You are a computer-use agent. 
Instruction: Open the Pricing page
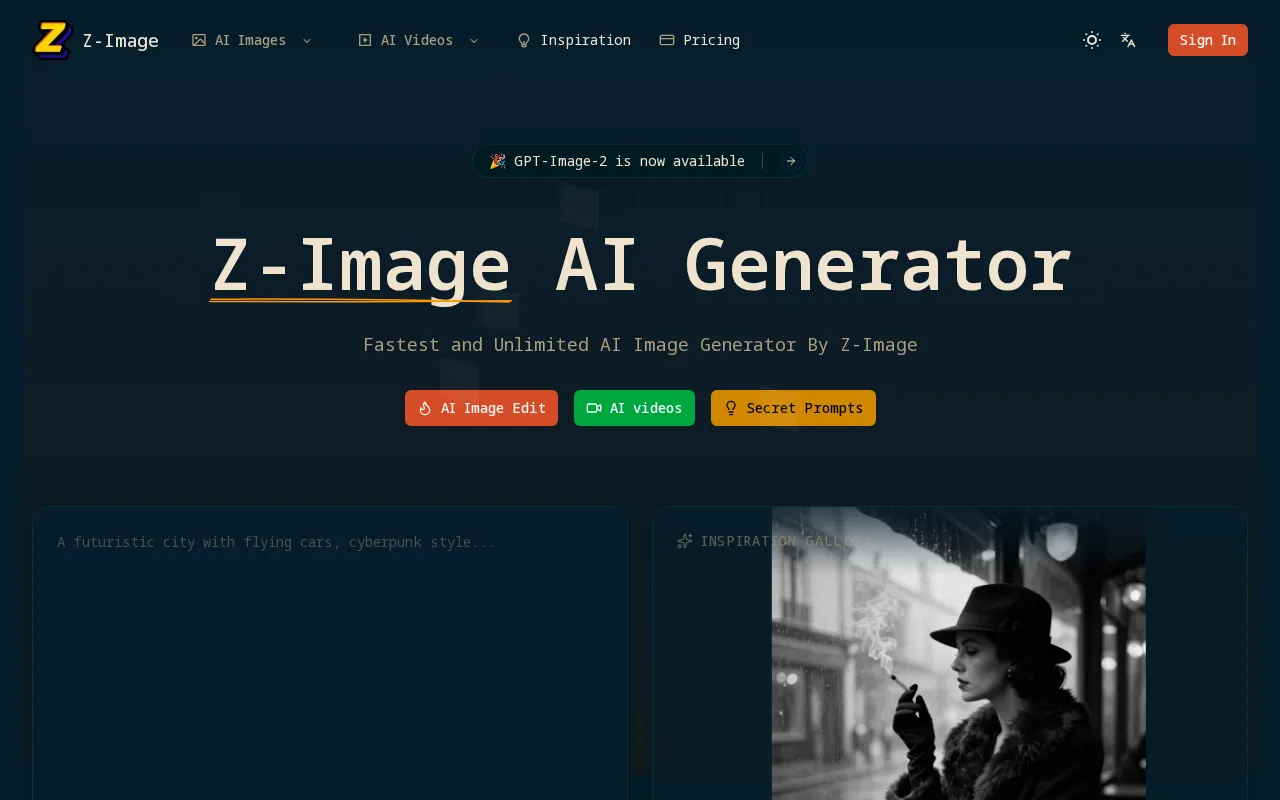click(700, 40)
